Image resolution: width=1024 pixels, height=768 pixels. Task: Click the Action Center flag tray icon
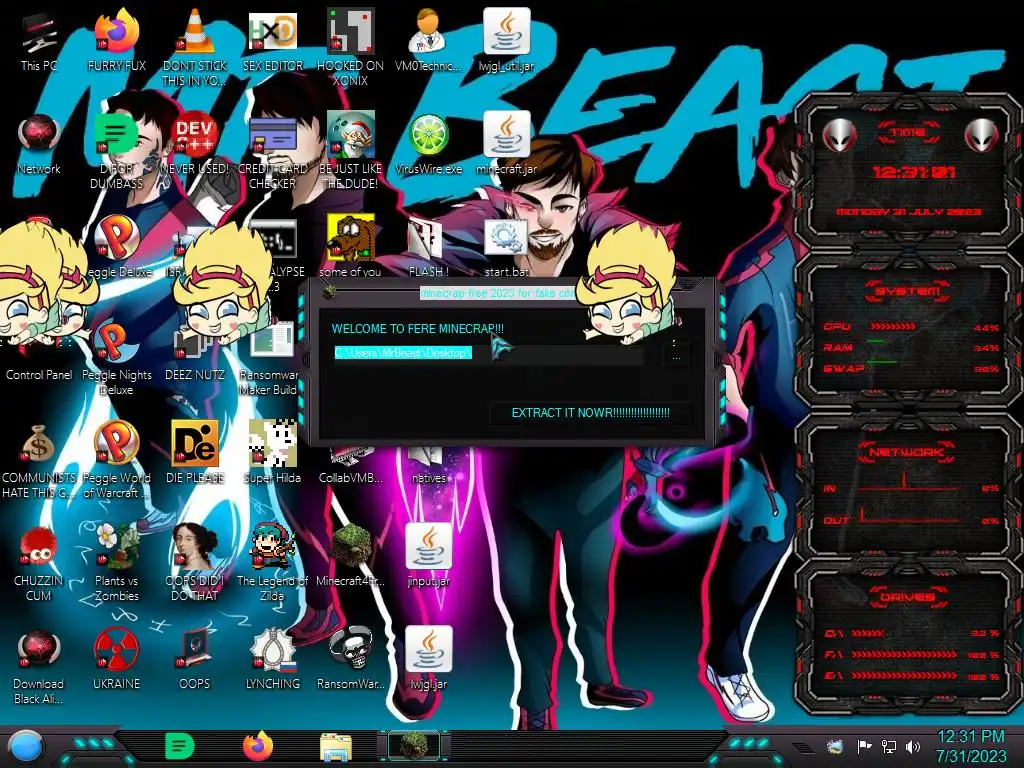click(x=865, y=746)
